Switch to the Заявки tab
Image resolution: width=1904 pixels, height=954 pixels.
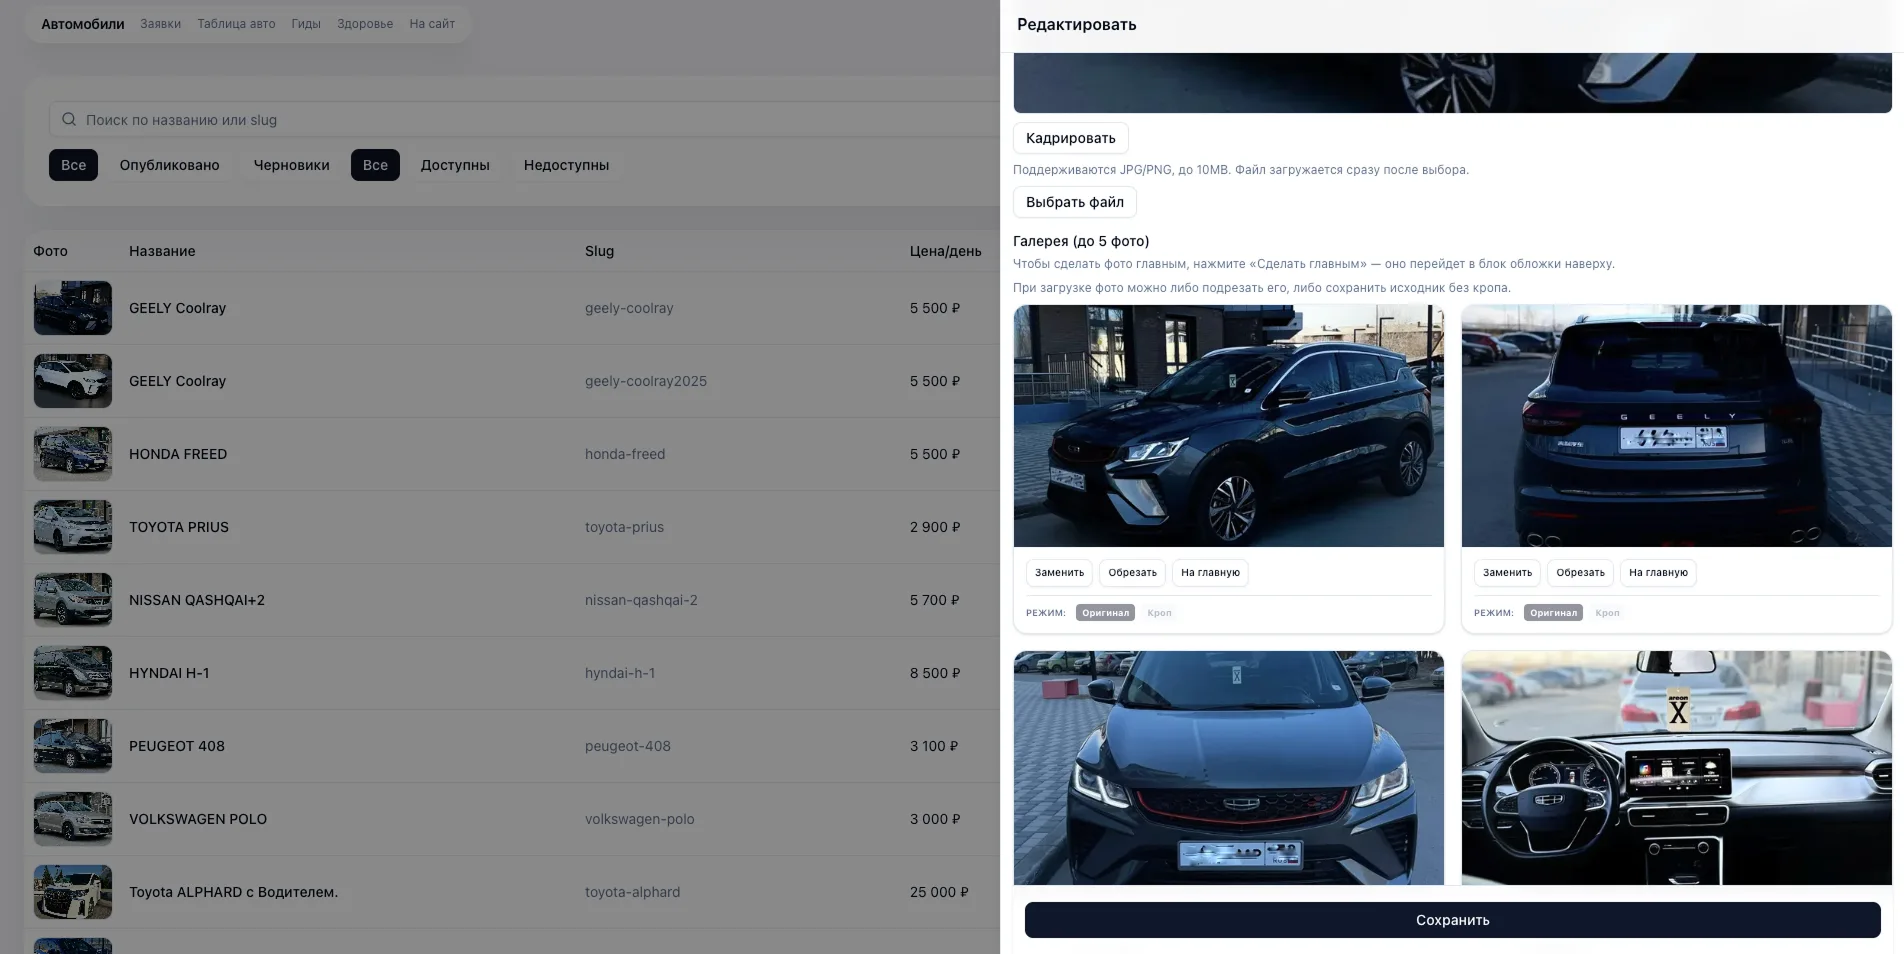coord(160,24)
